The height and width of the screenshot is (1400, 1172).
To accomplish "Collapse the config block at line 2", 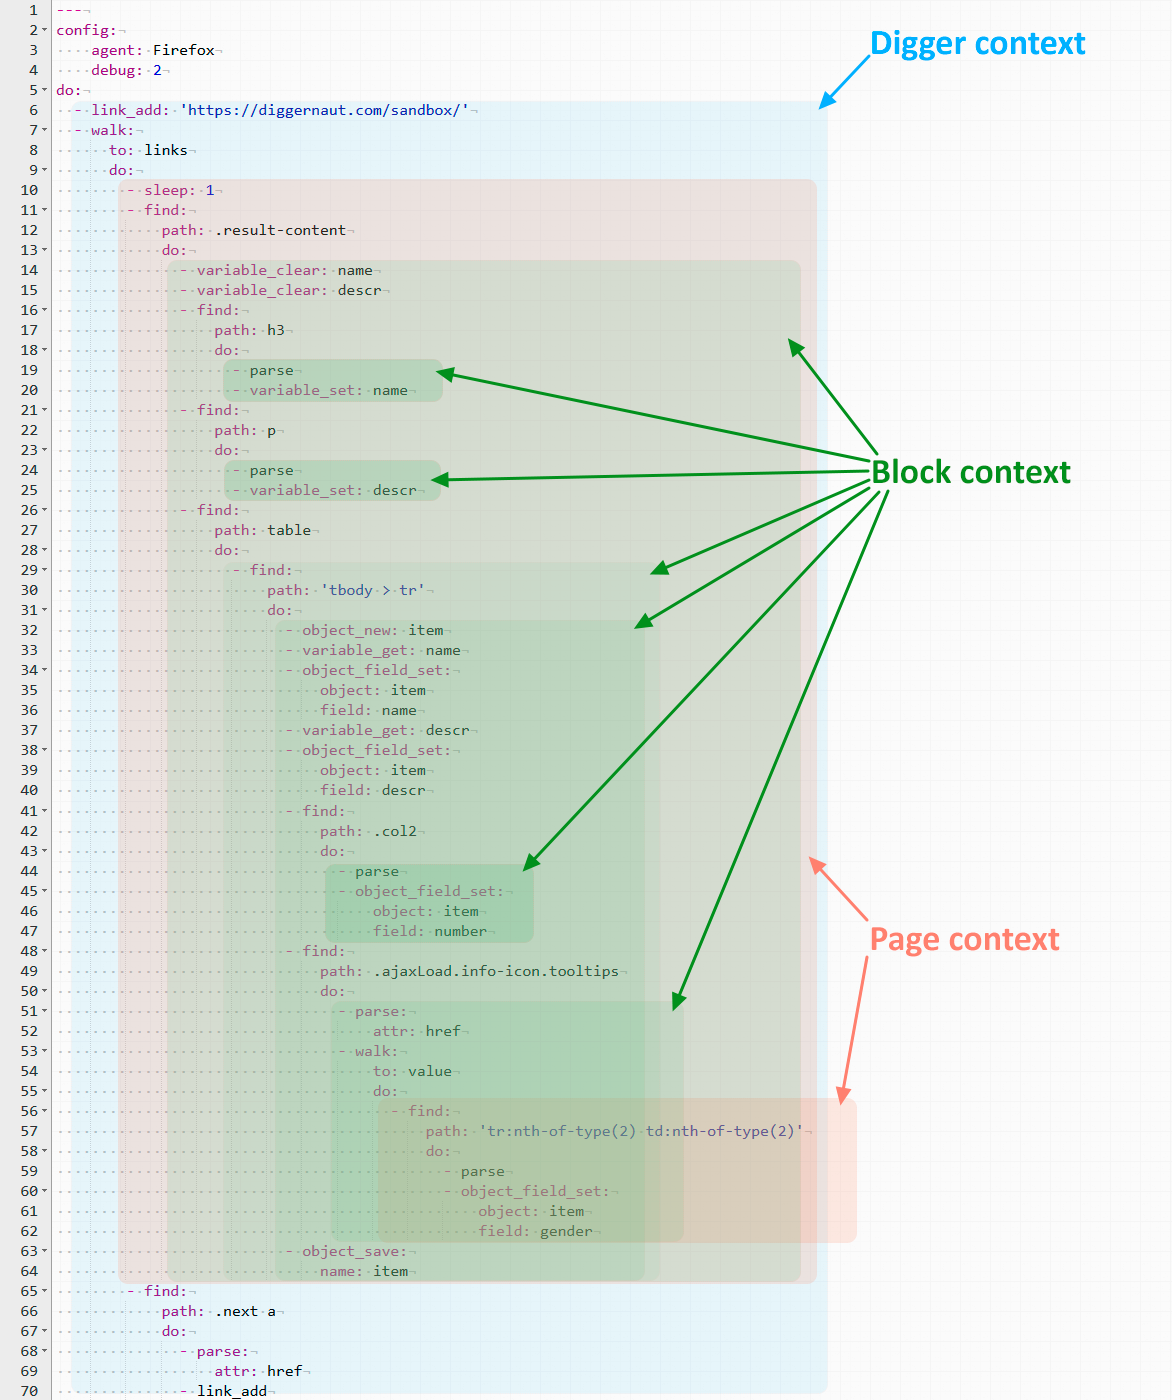I will point(45,30).
